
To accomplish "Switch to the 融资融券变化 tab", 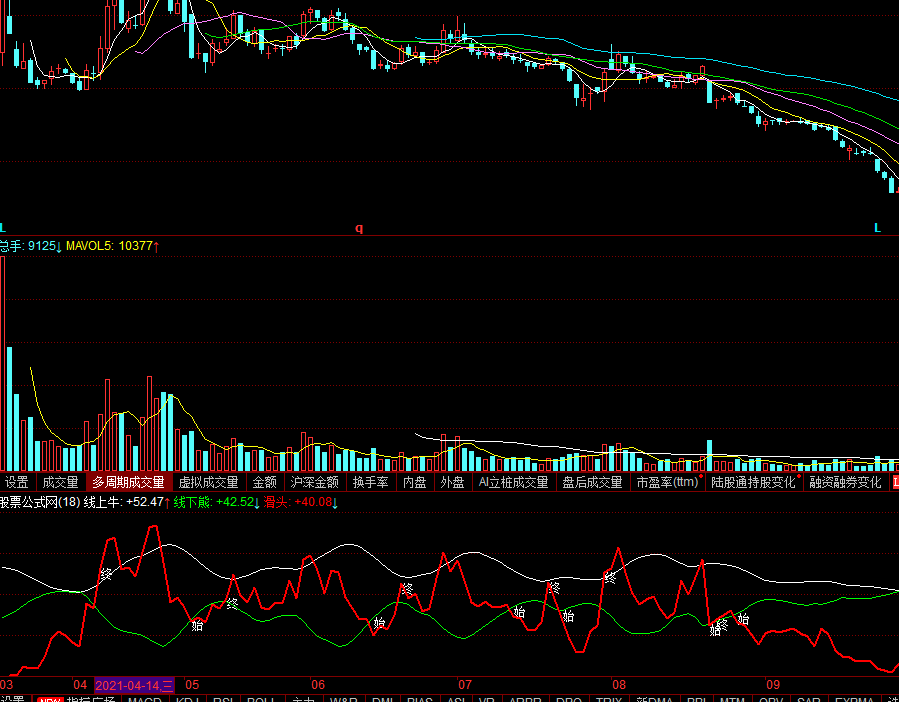I will [845, 482].
